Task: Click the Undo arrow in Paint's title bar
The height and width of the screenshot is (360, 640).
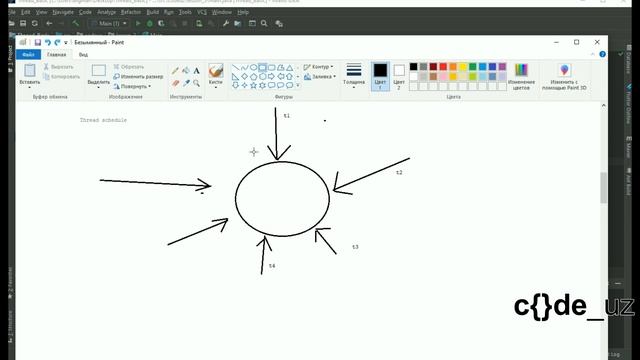Action: 48,42
